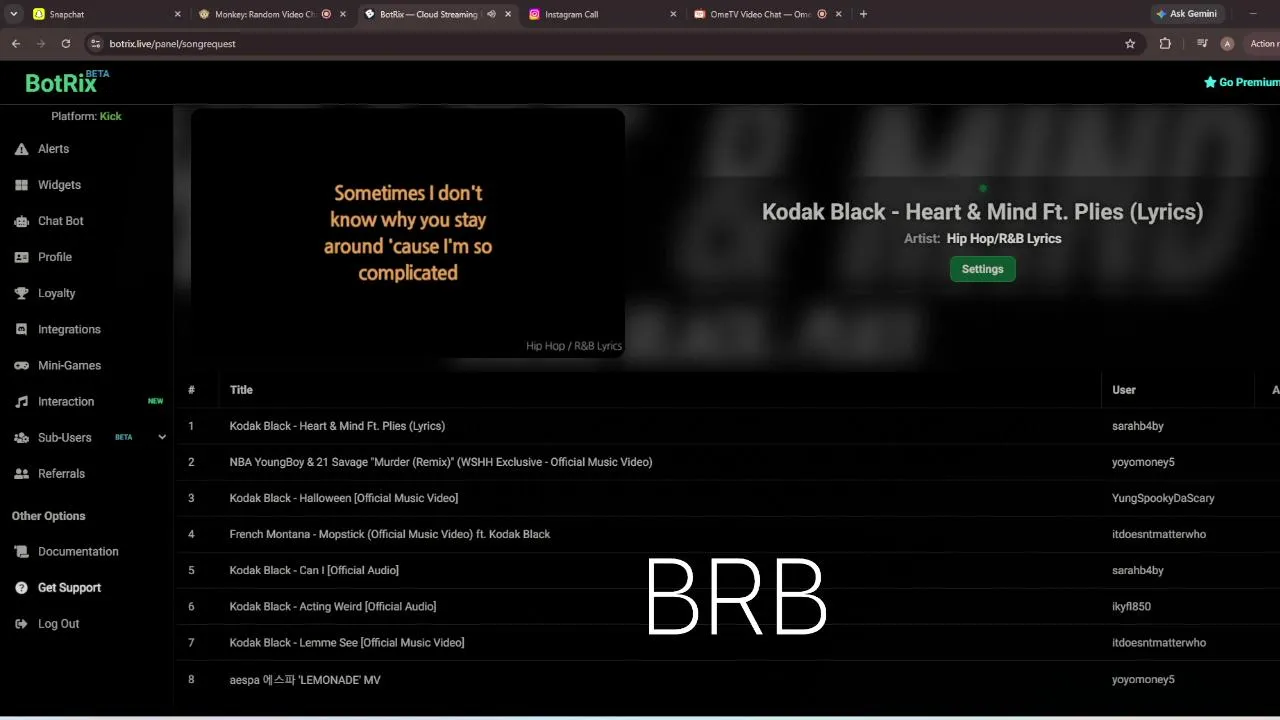
Task: Select aespa 'LEMONADE' MV row
Action: tap(728, 680)
